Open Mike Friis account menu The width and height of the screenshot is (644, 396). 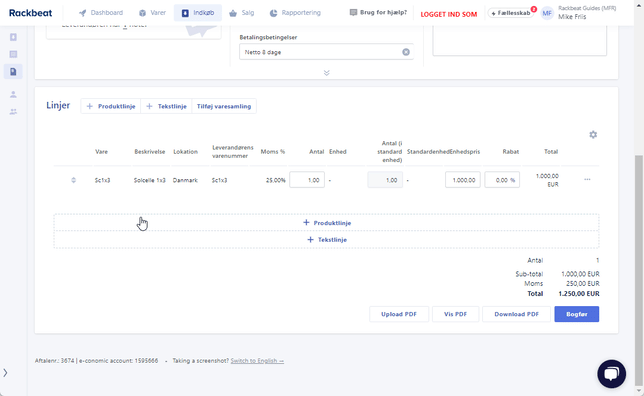(x=587, y=13)
